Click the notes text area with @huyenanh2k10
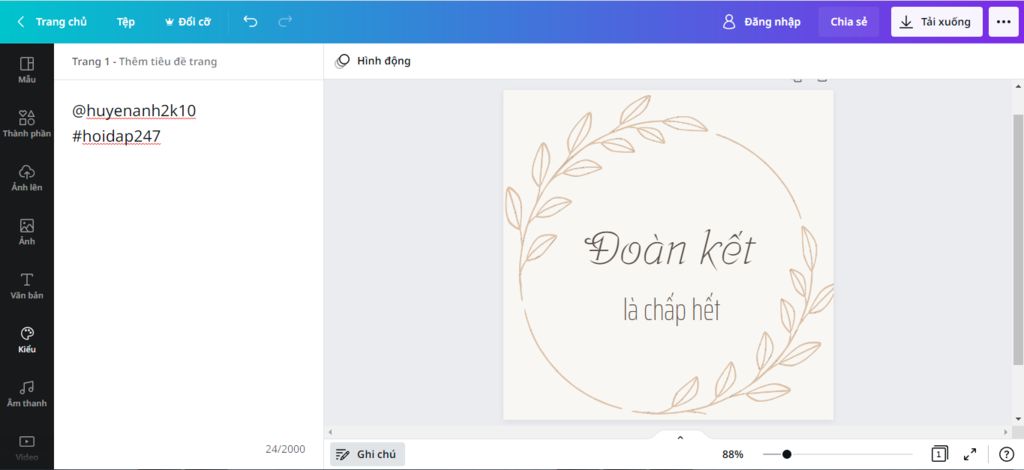 (134, 111)
